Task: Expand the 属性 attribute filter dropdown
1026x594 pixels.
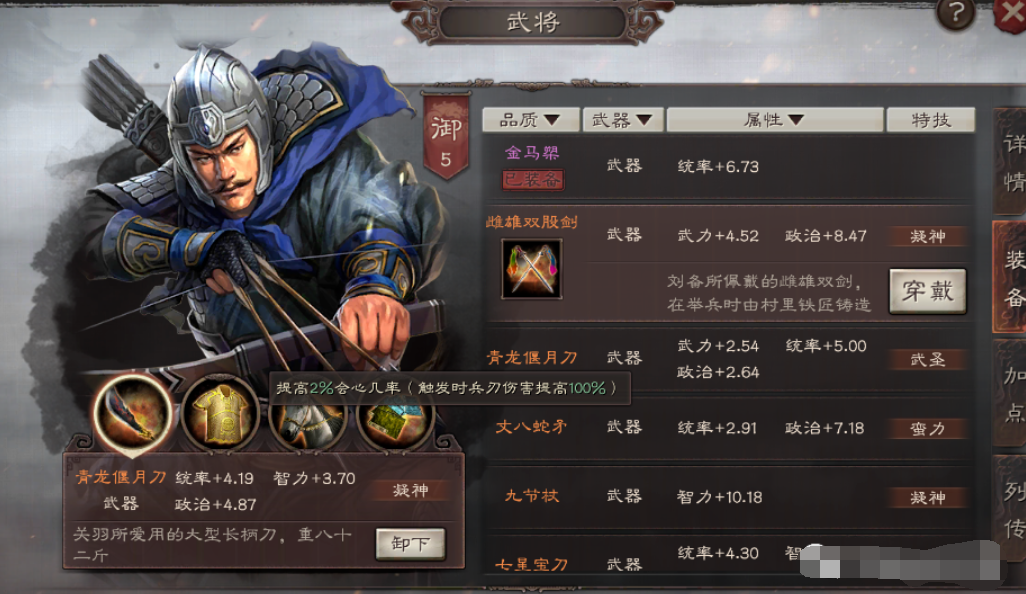Action: coord(775,120)
